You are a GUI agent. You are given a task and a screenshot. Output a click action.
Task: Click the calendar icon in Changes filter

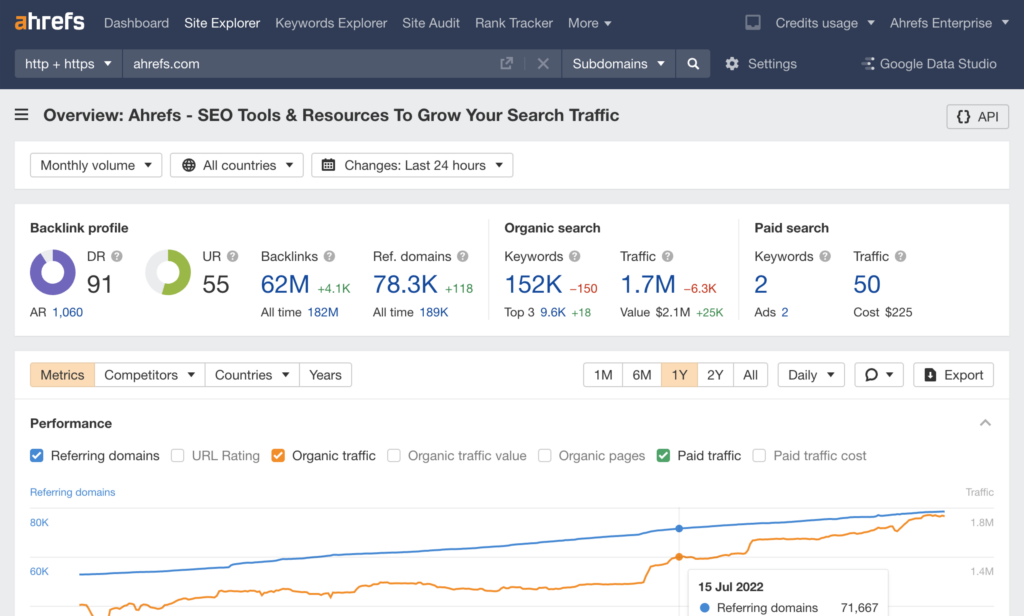point(328,165)
